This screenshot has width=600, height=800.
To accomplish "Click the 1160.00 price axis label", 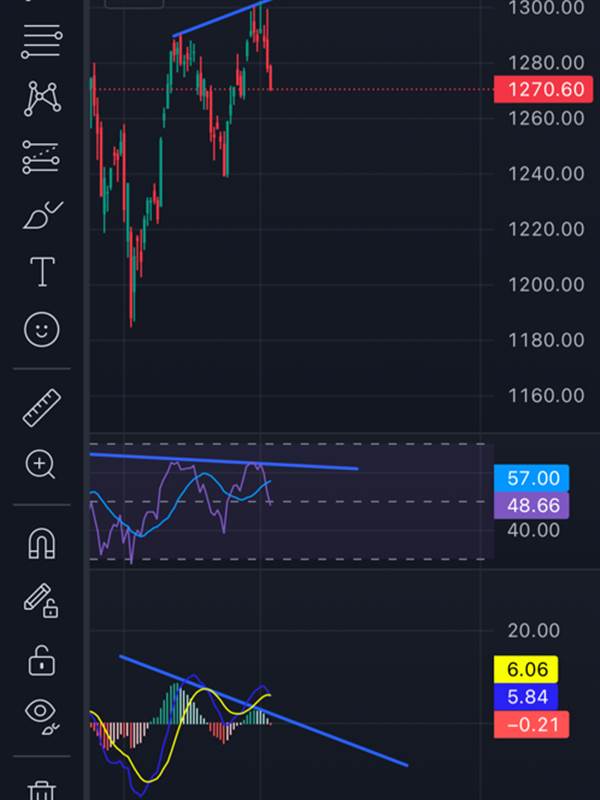I will [x=546, y=395].
